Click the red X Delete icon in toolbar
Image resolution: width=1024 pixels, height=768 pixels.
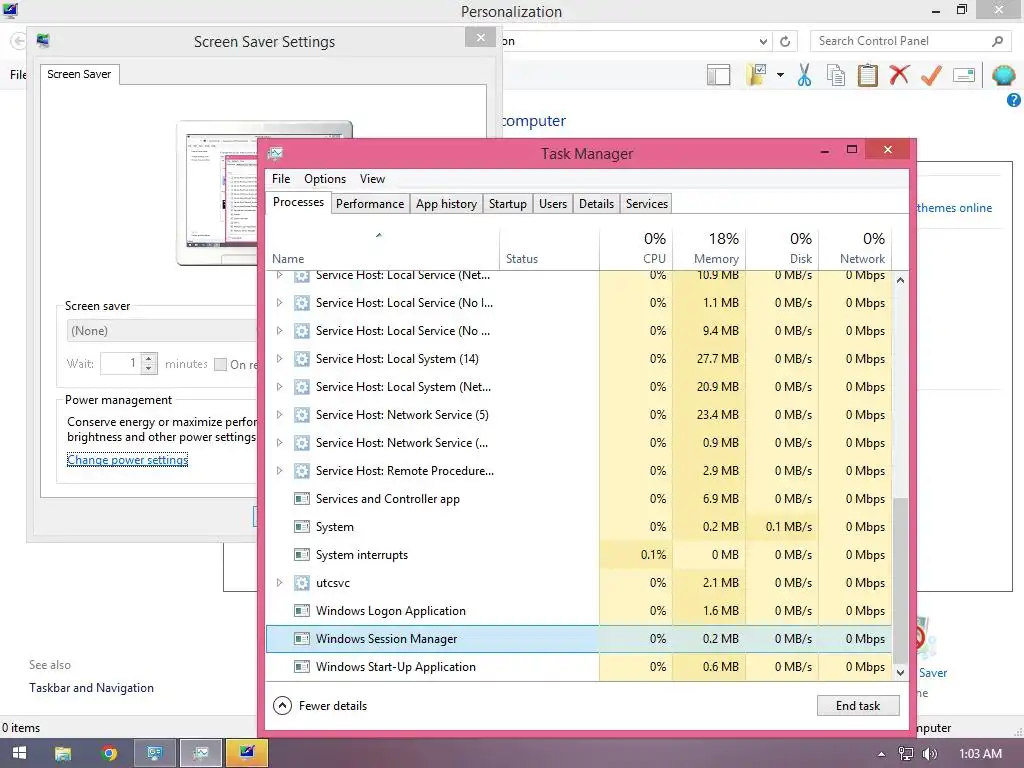pyautogui.click(x=899, y=74)
